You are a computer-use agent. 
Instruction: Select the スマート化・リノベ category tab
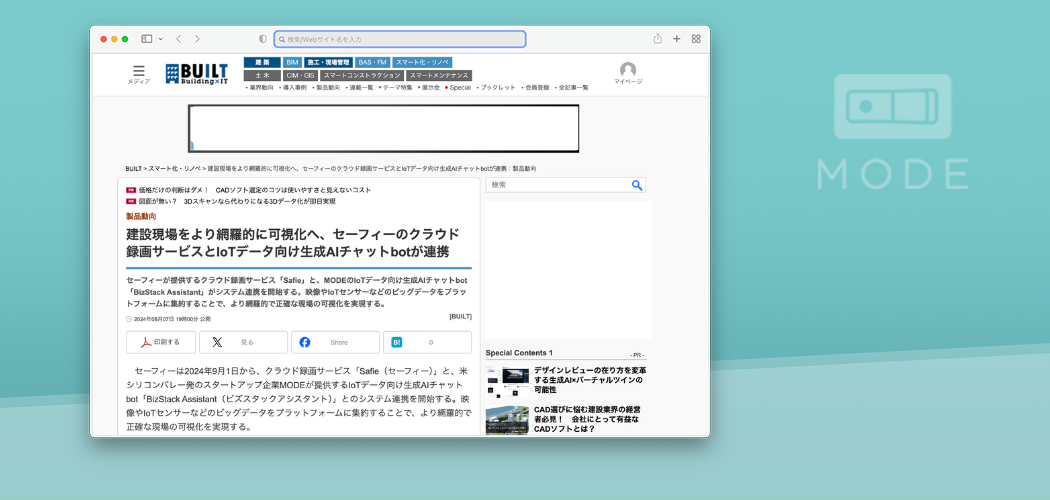pyautogui.click(x=423, y=62)
